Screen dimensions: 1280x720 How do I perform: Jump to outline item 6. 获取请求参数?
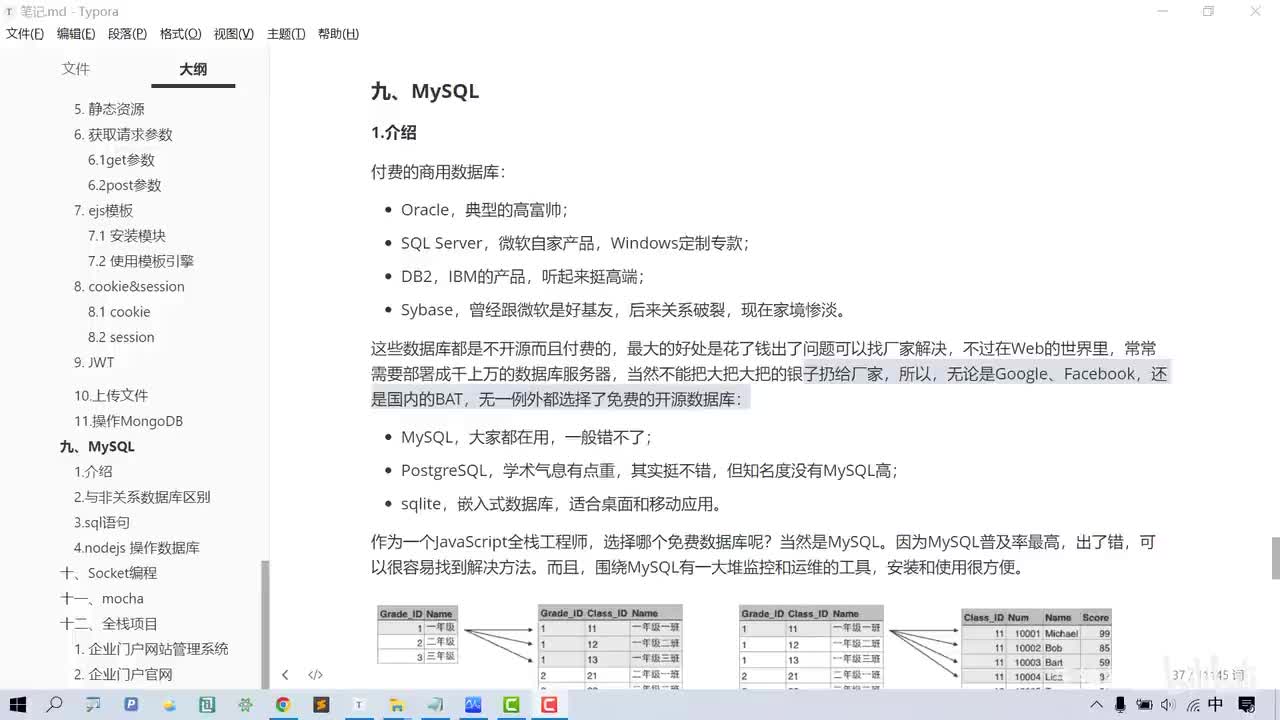tap(123, 134)
